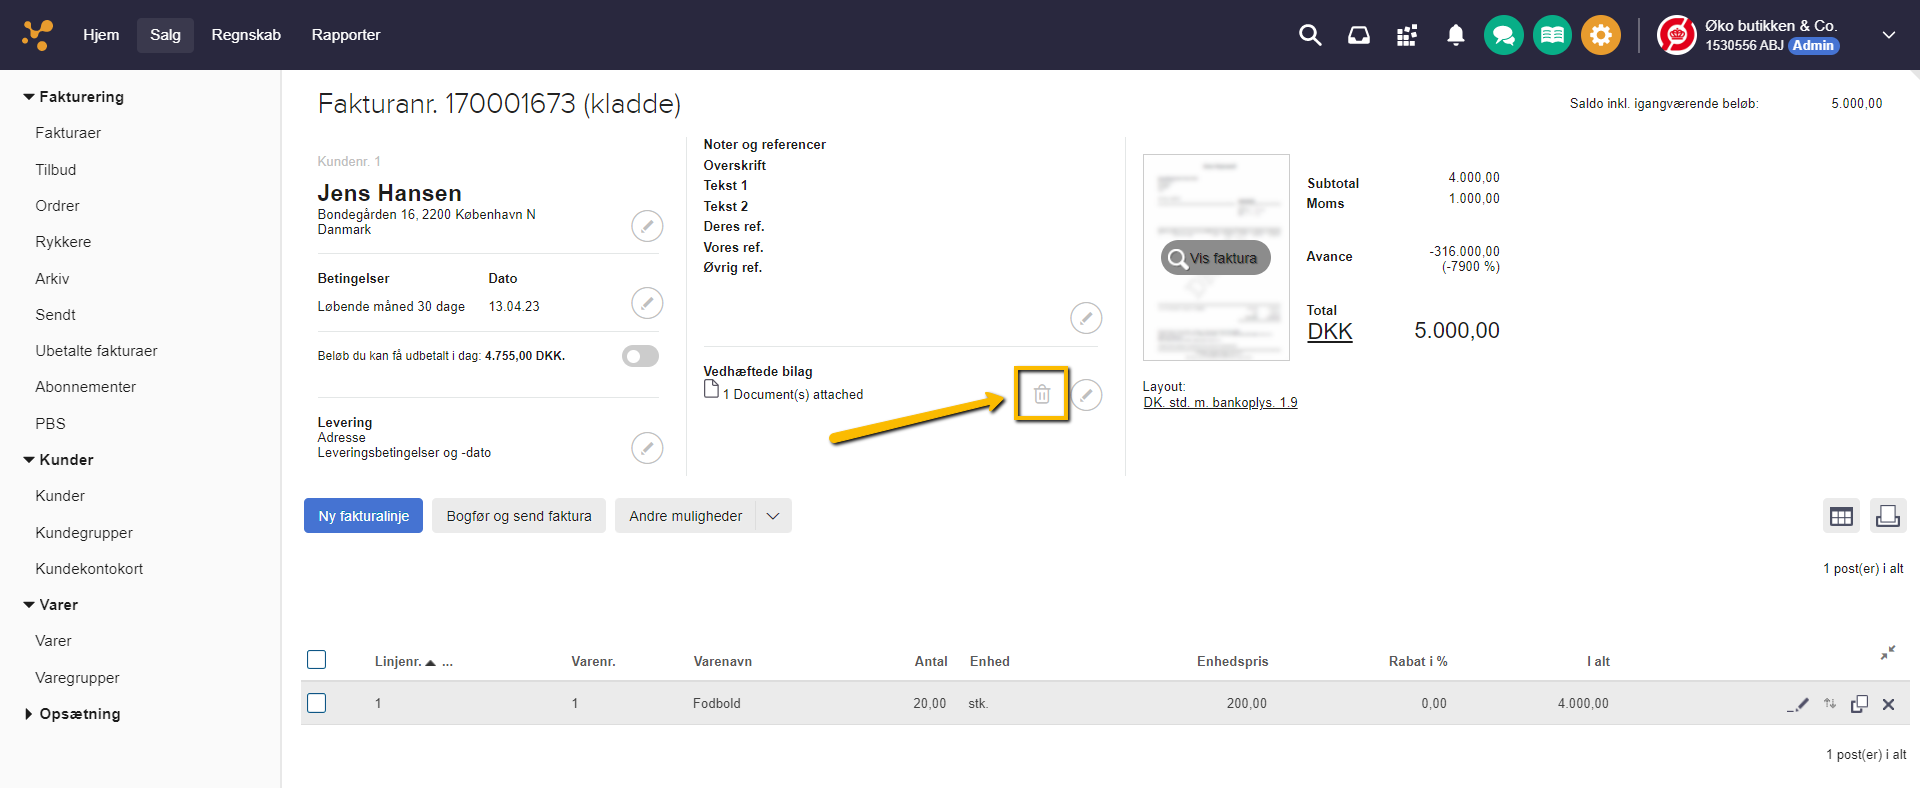
Task: Click the orange settings gear icon
Action: (1600, 35)
